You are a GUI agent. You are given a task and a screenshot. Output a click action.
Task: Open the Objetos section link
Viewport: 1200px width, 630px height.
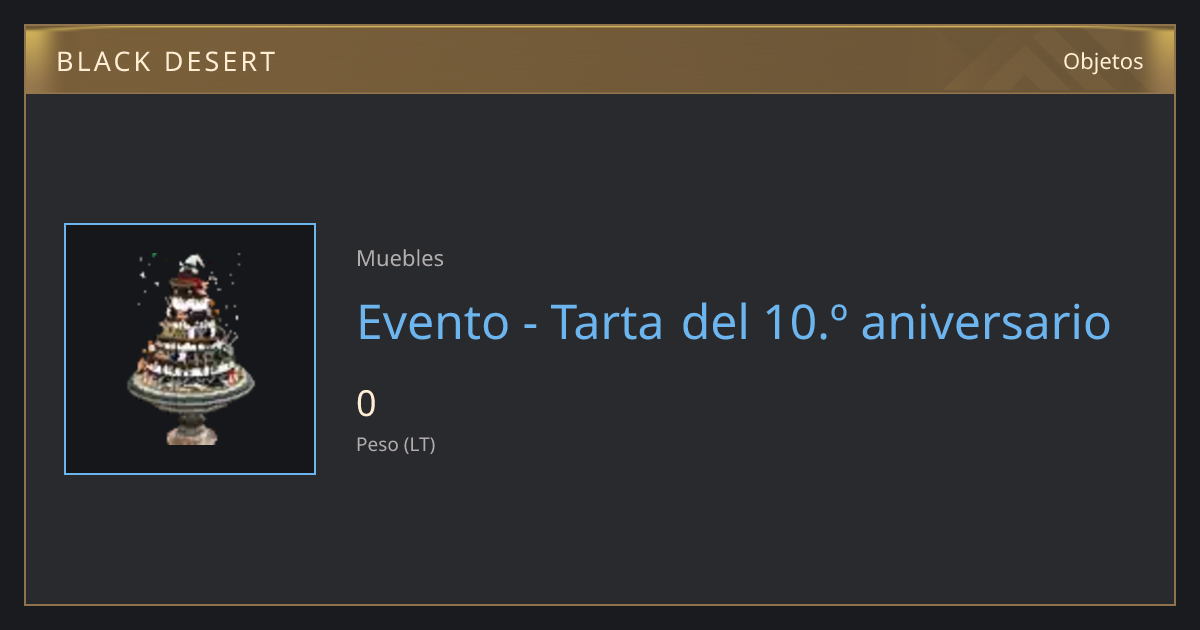click(1103, 61)
